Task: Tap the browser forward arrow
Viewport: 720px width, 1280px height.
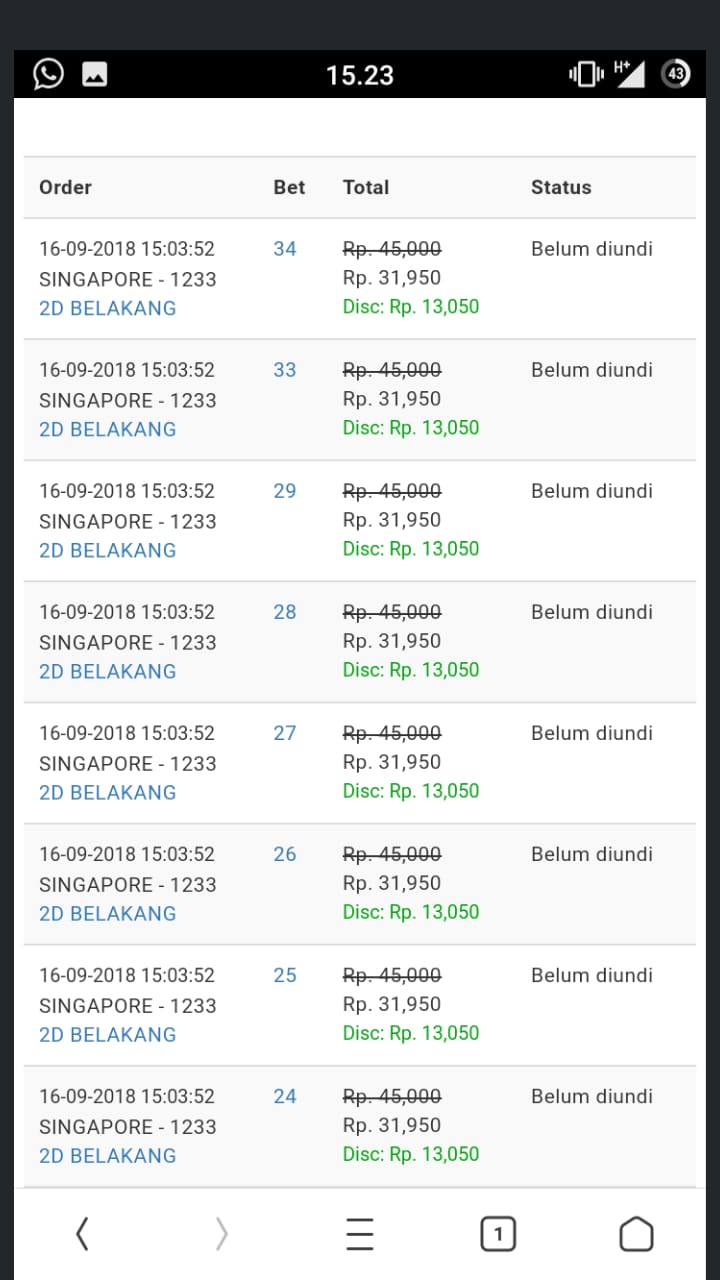Action: (x=221, y=1234)
